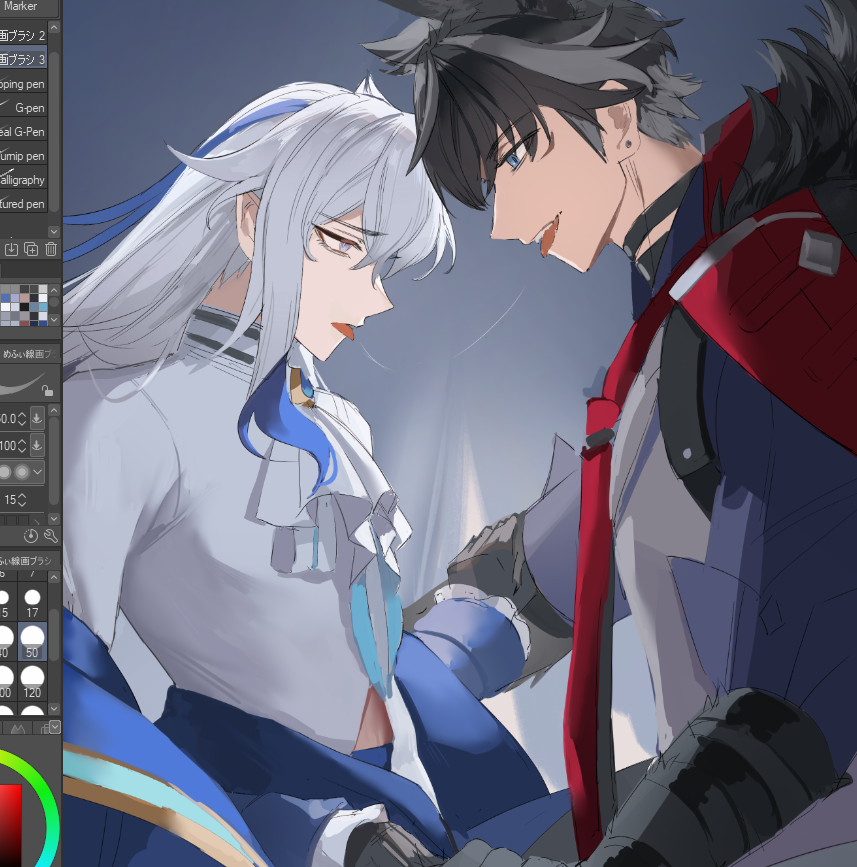Select the Mapping pen sub tool
This screenshot has height=867, width=857.
click(x=24, y=83)
